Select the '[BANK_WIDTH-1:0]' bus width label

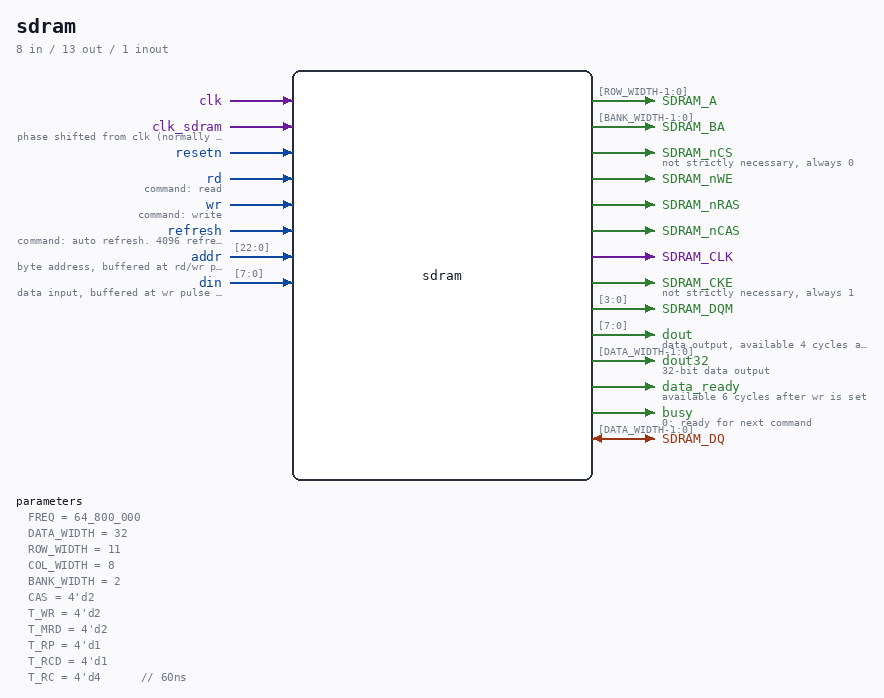coord(646,117)
